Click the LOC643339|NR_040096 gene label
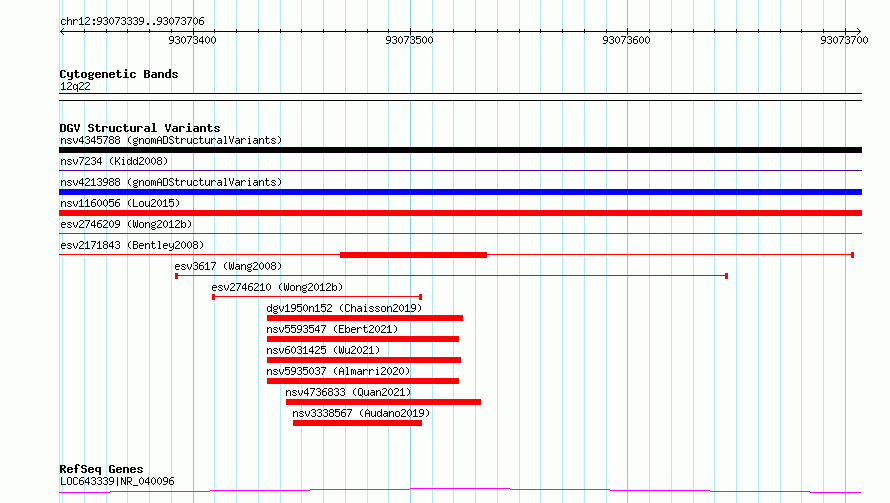Screen dimensions: 890x503 117,481
